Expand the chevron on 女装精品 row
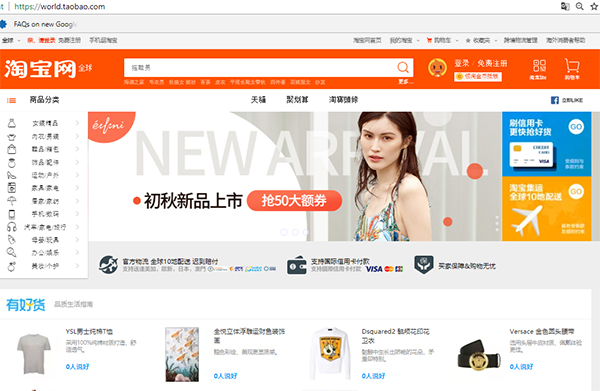Image resolution: width=600 pixels, height=391 pixels. point(77,123)
